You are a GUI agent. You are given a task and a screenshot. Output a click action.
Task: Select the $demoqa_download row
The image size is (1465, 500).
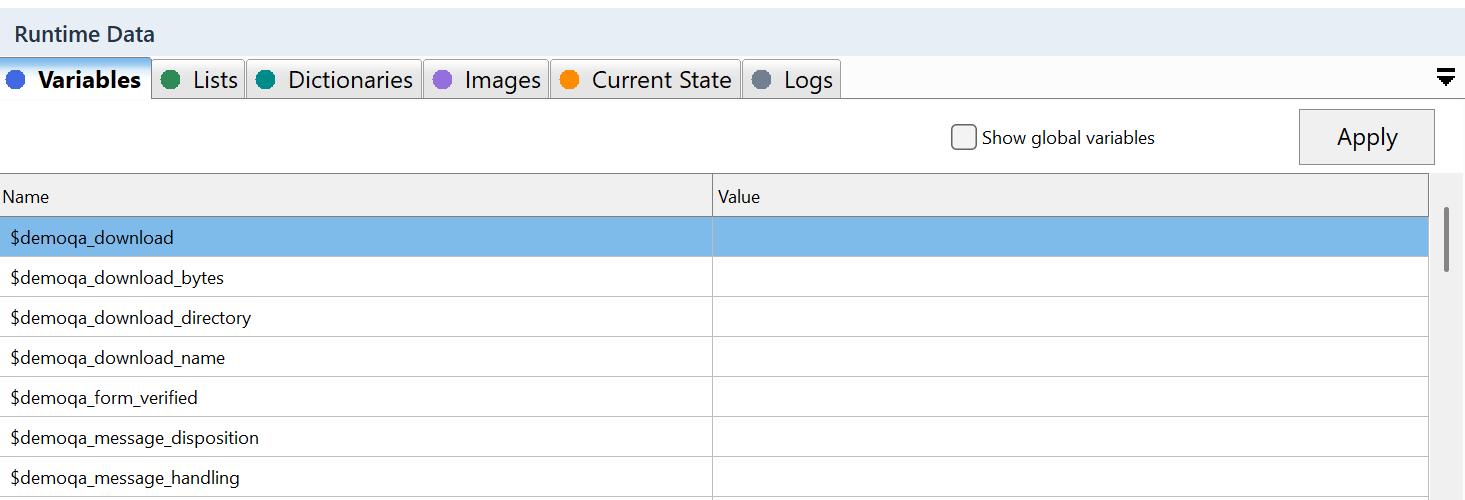[714, 237]
